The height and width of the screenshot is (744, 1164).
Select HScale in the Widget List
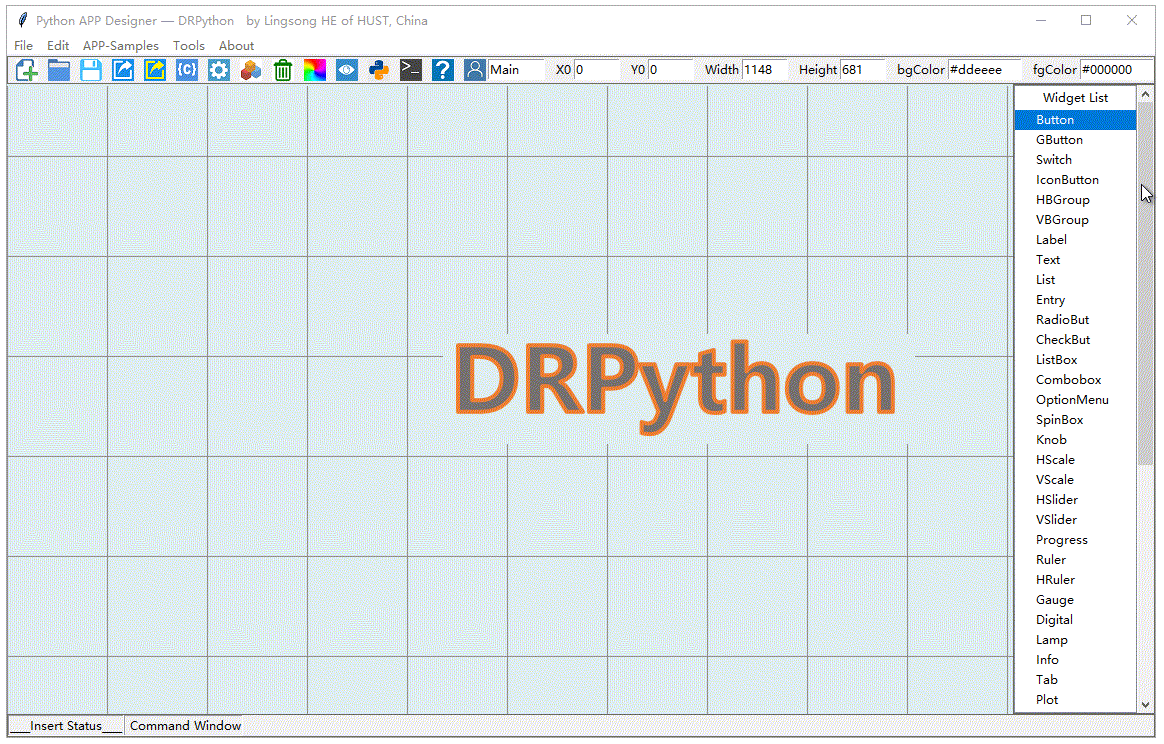pyautogui.click(x=1075, y=460)
